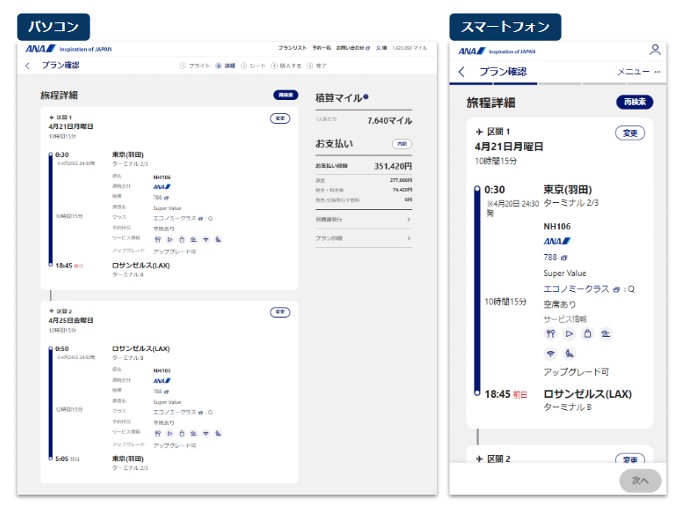Click the 次へ button on the smartphone view
Screen dimensions: 690x512
pos(640,481)
